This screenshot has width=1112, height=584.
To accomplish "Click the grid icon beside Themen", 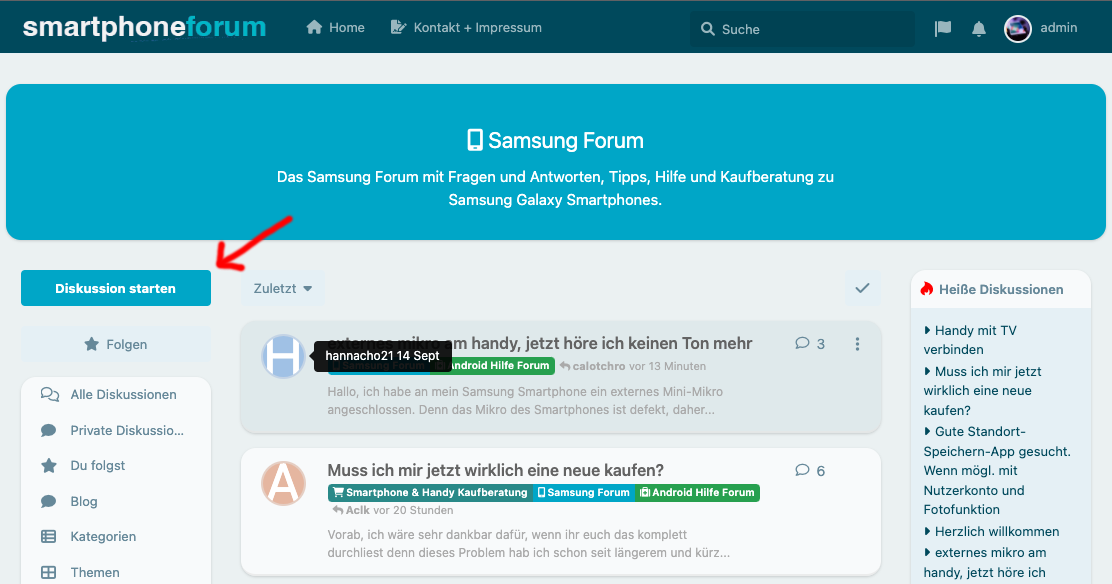I will pyautogui.click(x=49, y=572).
